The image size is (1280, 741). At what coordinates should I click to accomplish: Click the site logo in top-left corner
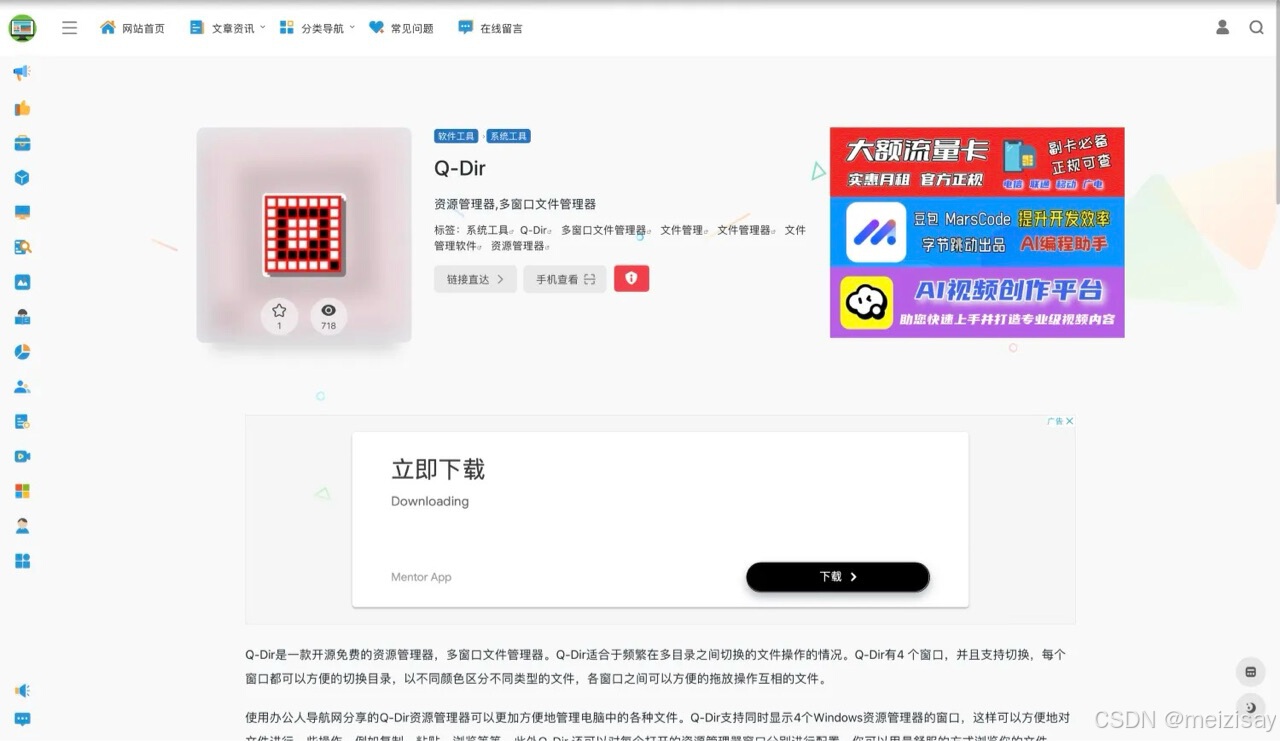point(22,28)
